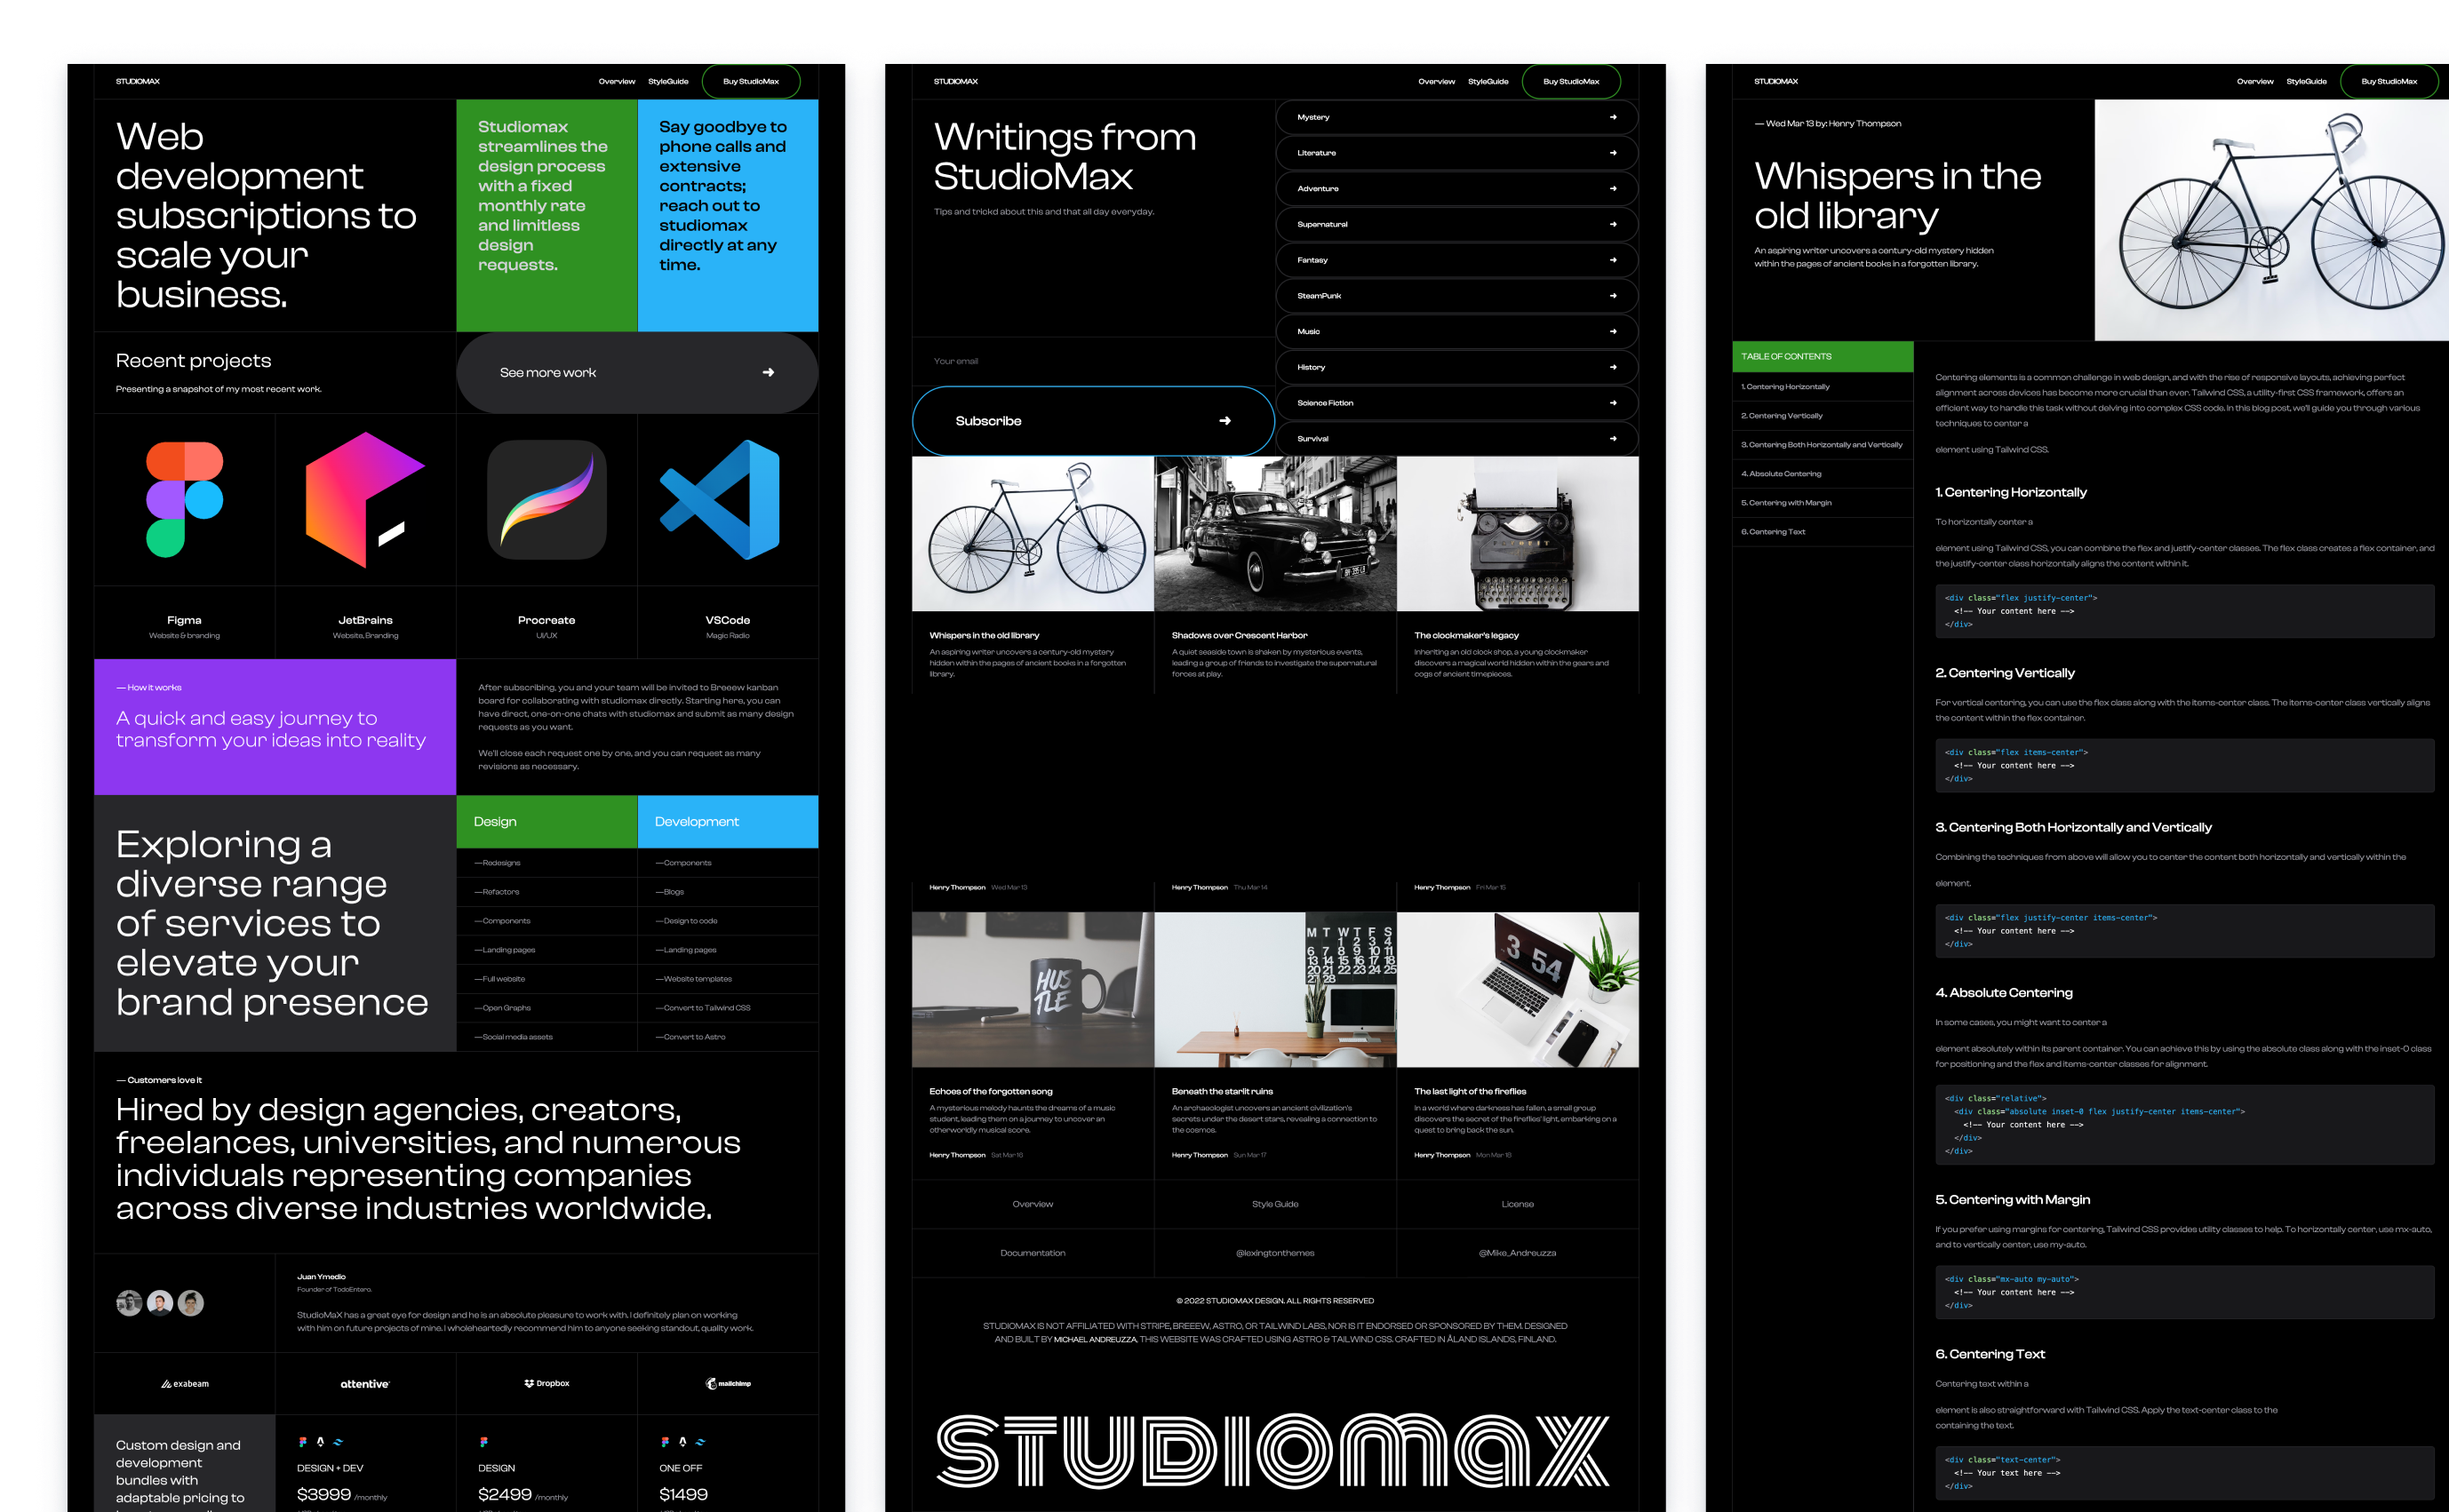Click See more work button
The image size is (2449, 1512).
coord(639,370)
